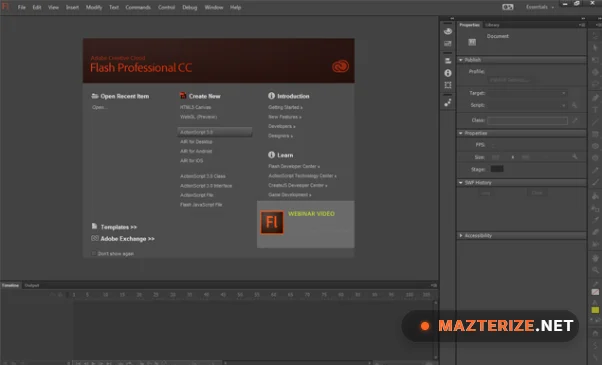Open the Debug menu
Screen dimensions: 602x365
[189, 7]
